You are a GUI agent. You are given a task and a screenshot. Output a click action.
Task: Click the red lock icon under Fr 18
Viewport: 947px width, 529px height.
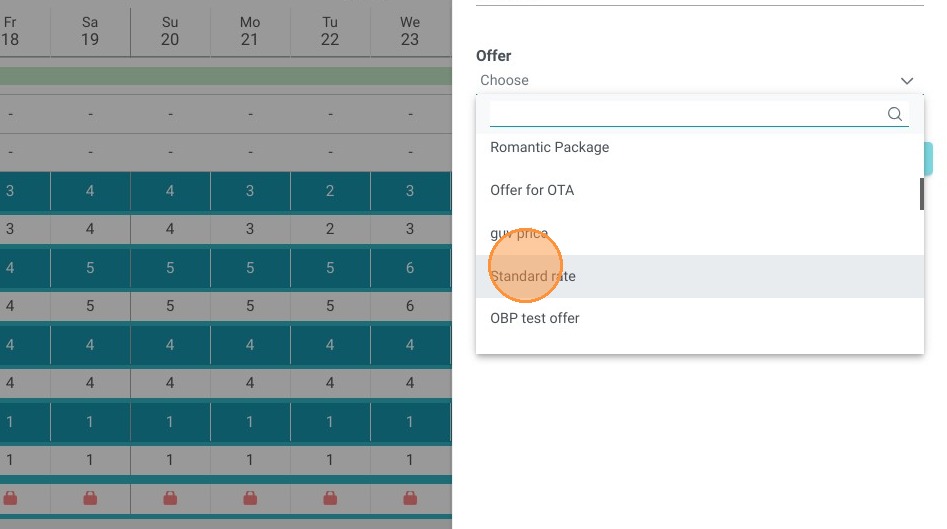click(10, 498)
